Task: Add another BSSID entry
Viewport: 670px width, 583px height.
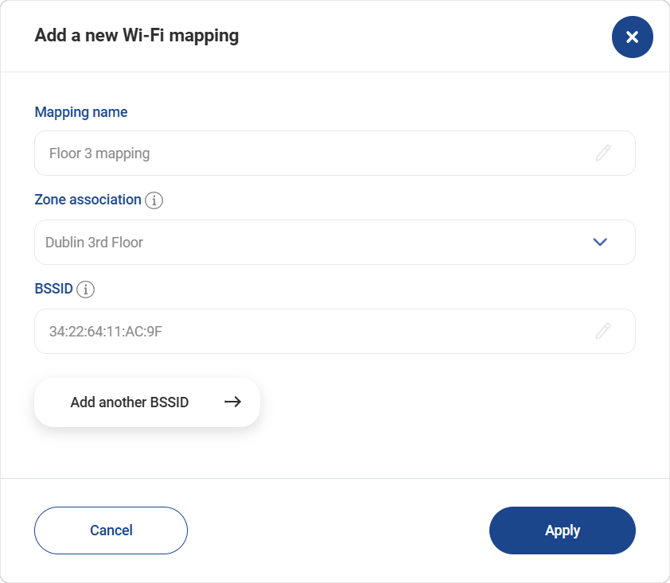Action: coord(147,402)
